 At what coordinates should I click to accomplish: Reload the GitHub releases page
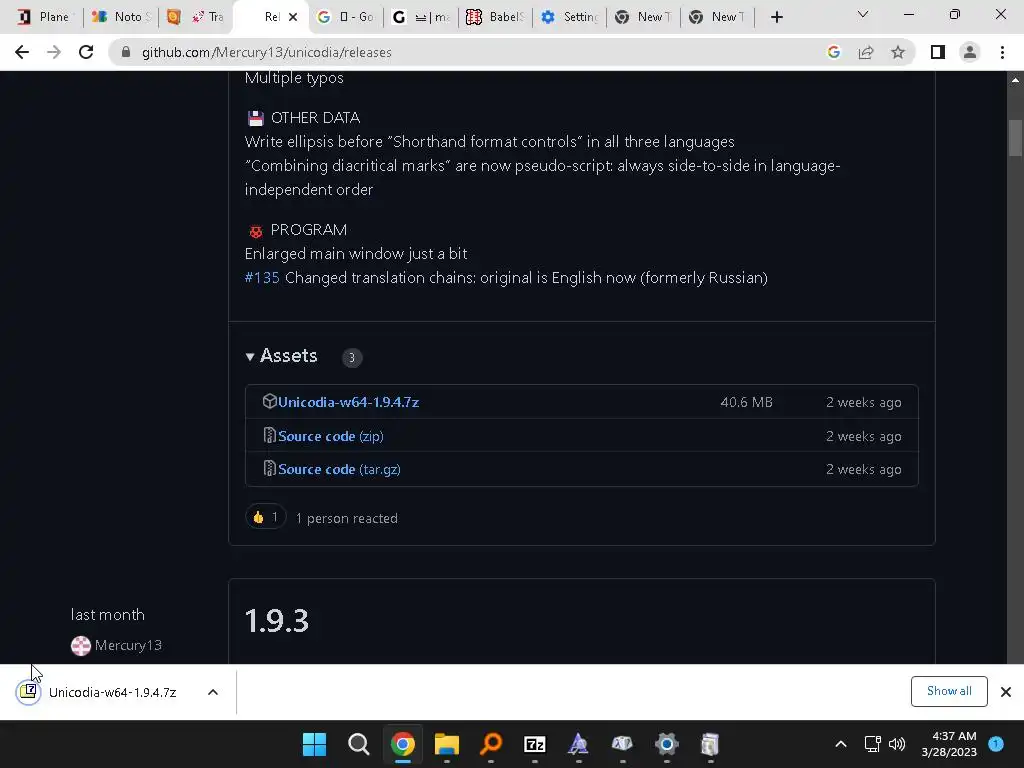(x=86, y=52)
